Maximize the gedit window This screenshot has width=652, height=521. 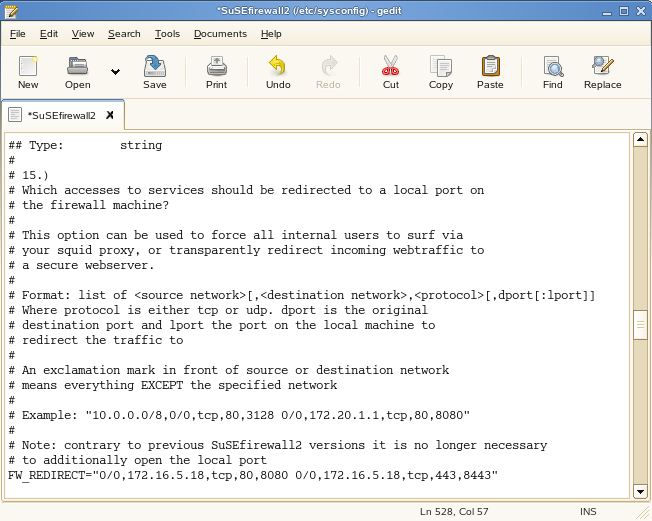[624, 11]
